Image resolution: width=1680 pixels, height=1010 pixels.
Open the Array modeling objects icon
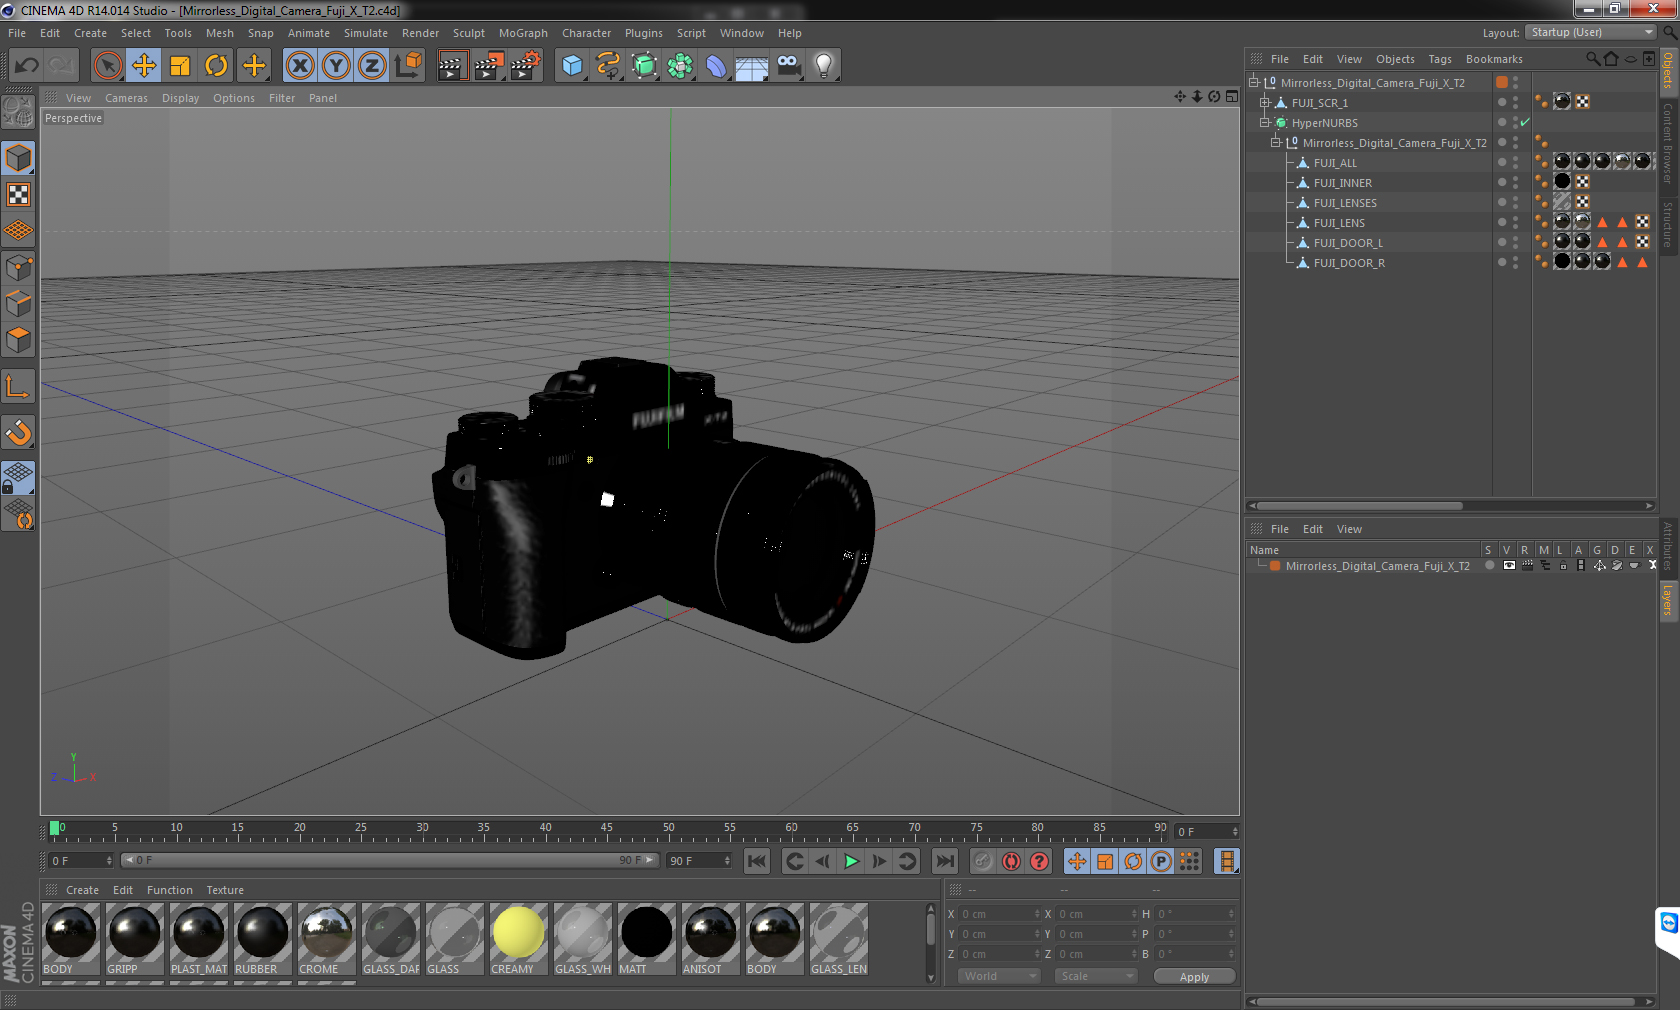[680, 66]
